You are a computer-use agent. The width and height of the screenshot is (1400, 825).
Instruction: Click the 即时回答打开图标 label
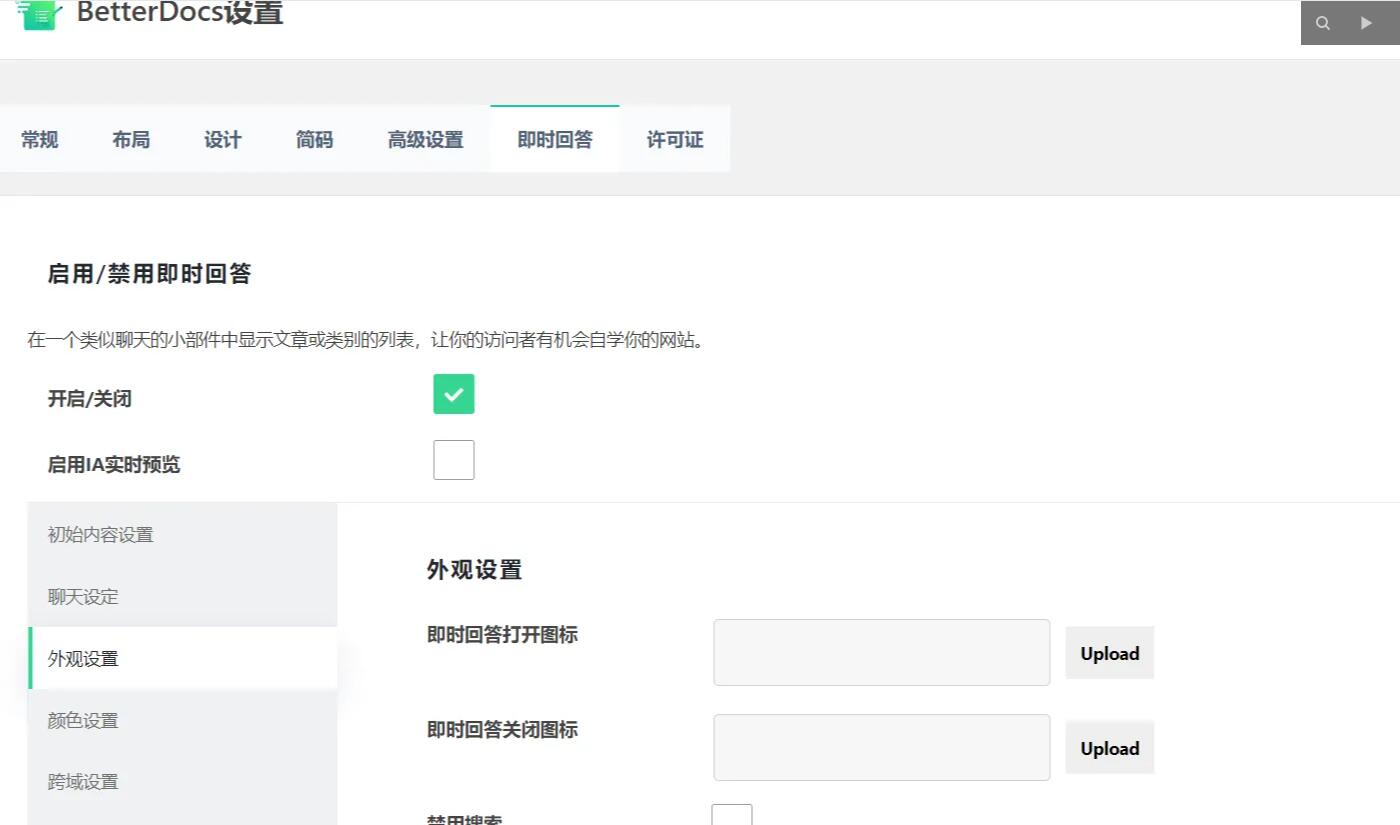click(502, 635)
